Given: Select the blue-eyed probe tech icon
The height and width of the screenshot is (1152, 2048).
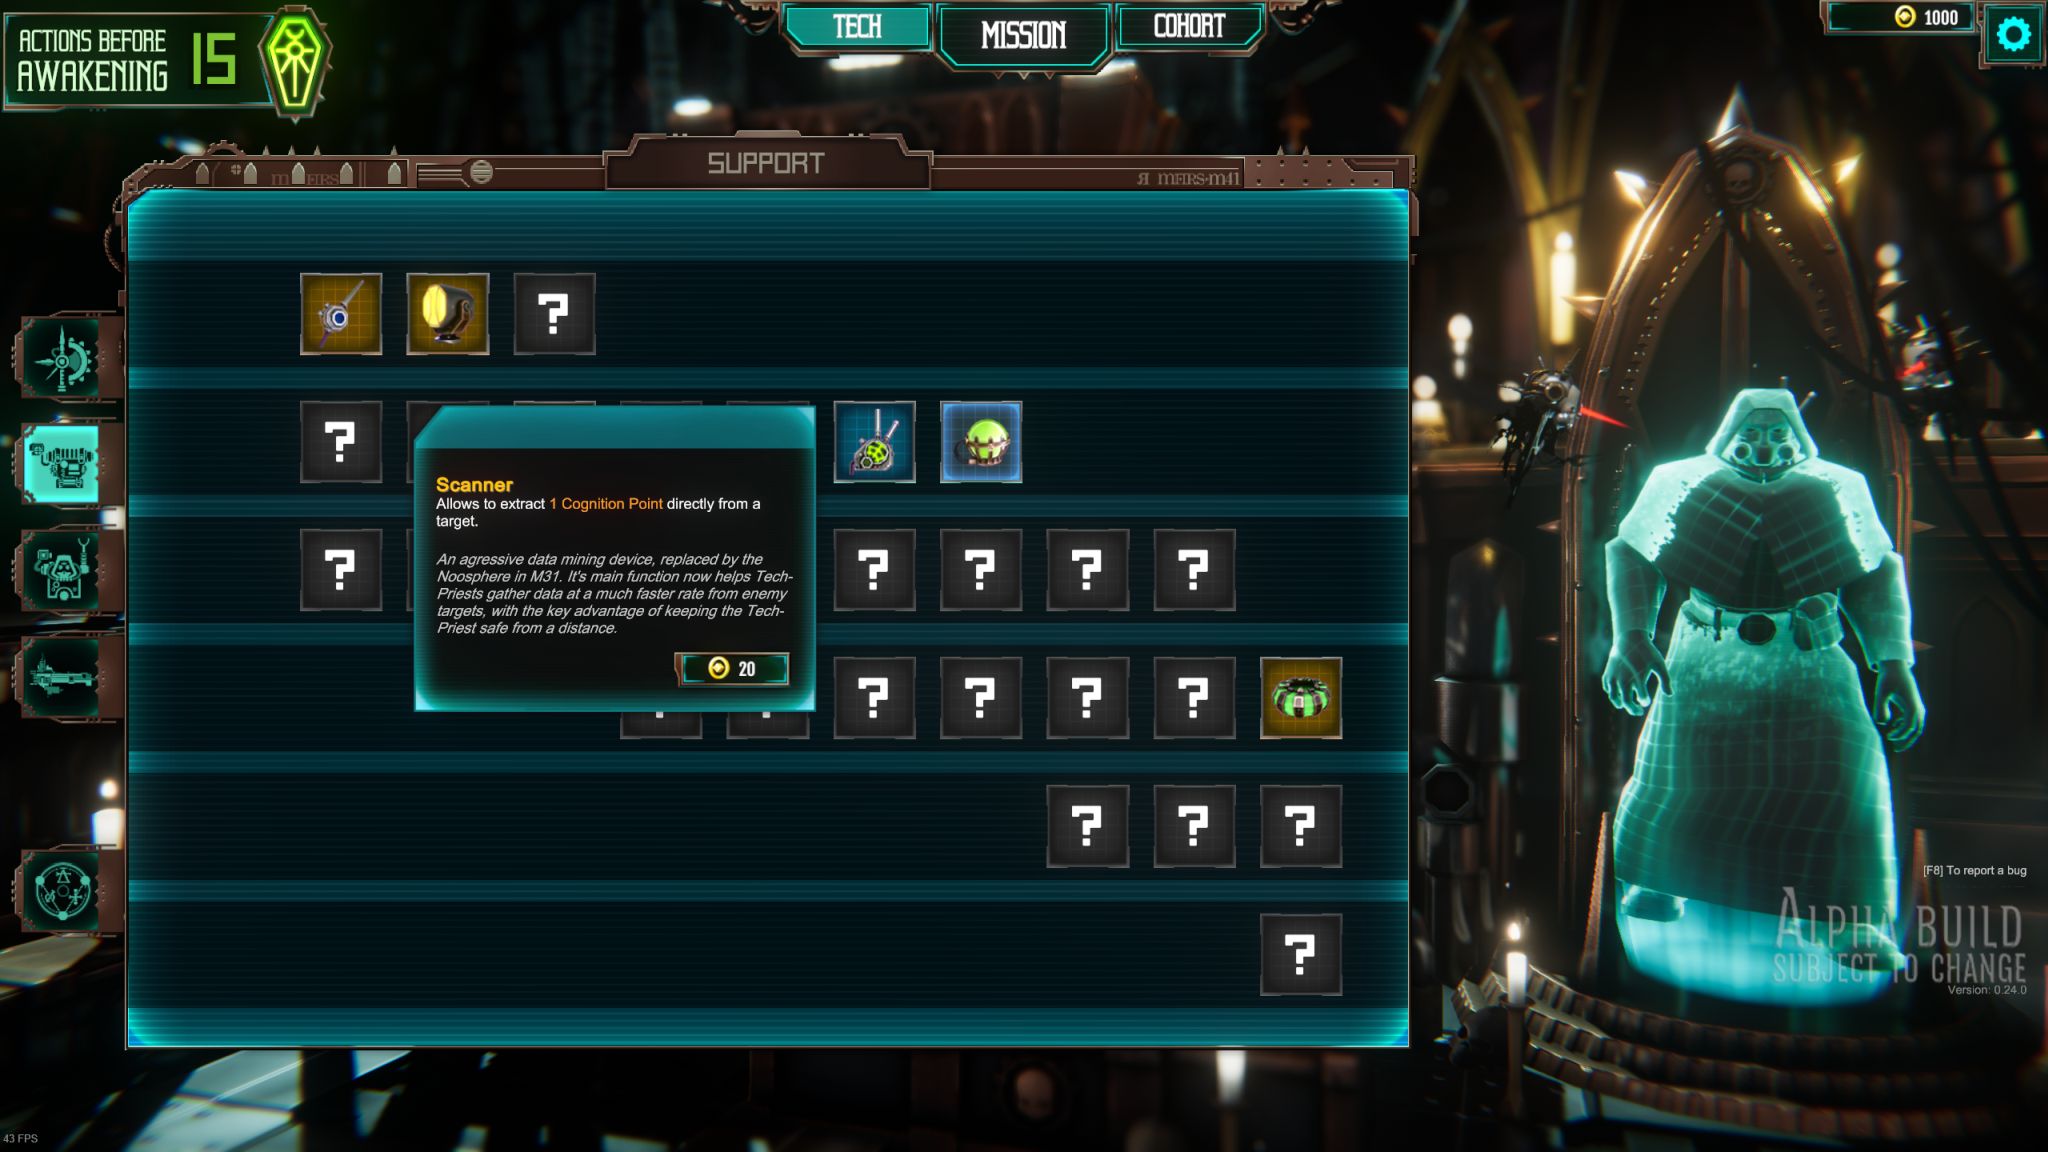Looking at the screenshot, I should click(x=341, y=314).
